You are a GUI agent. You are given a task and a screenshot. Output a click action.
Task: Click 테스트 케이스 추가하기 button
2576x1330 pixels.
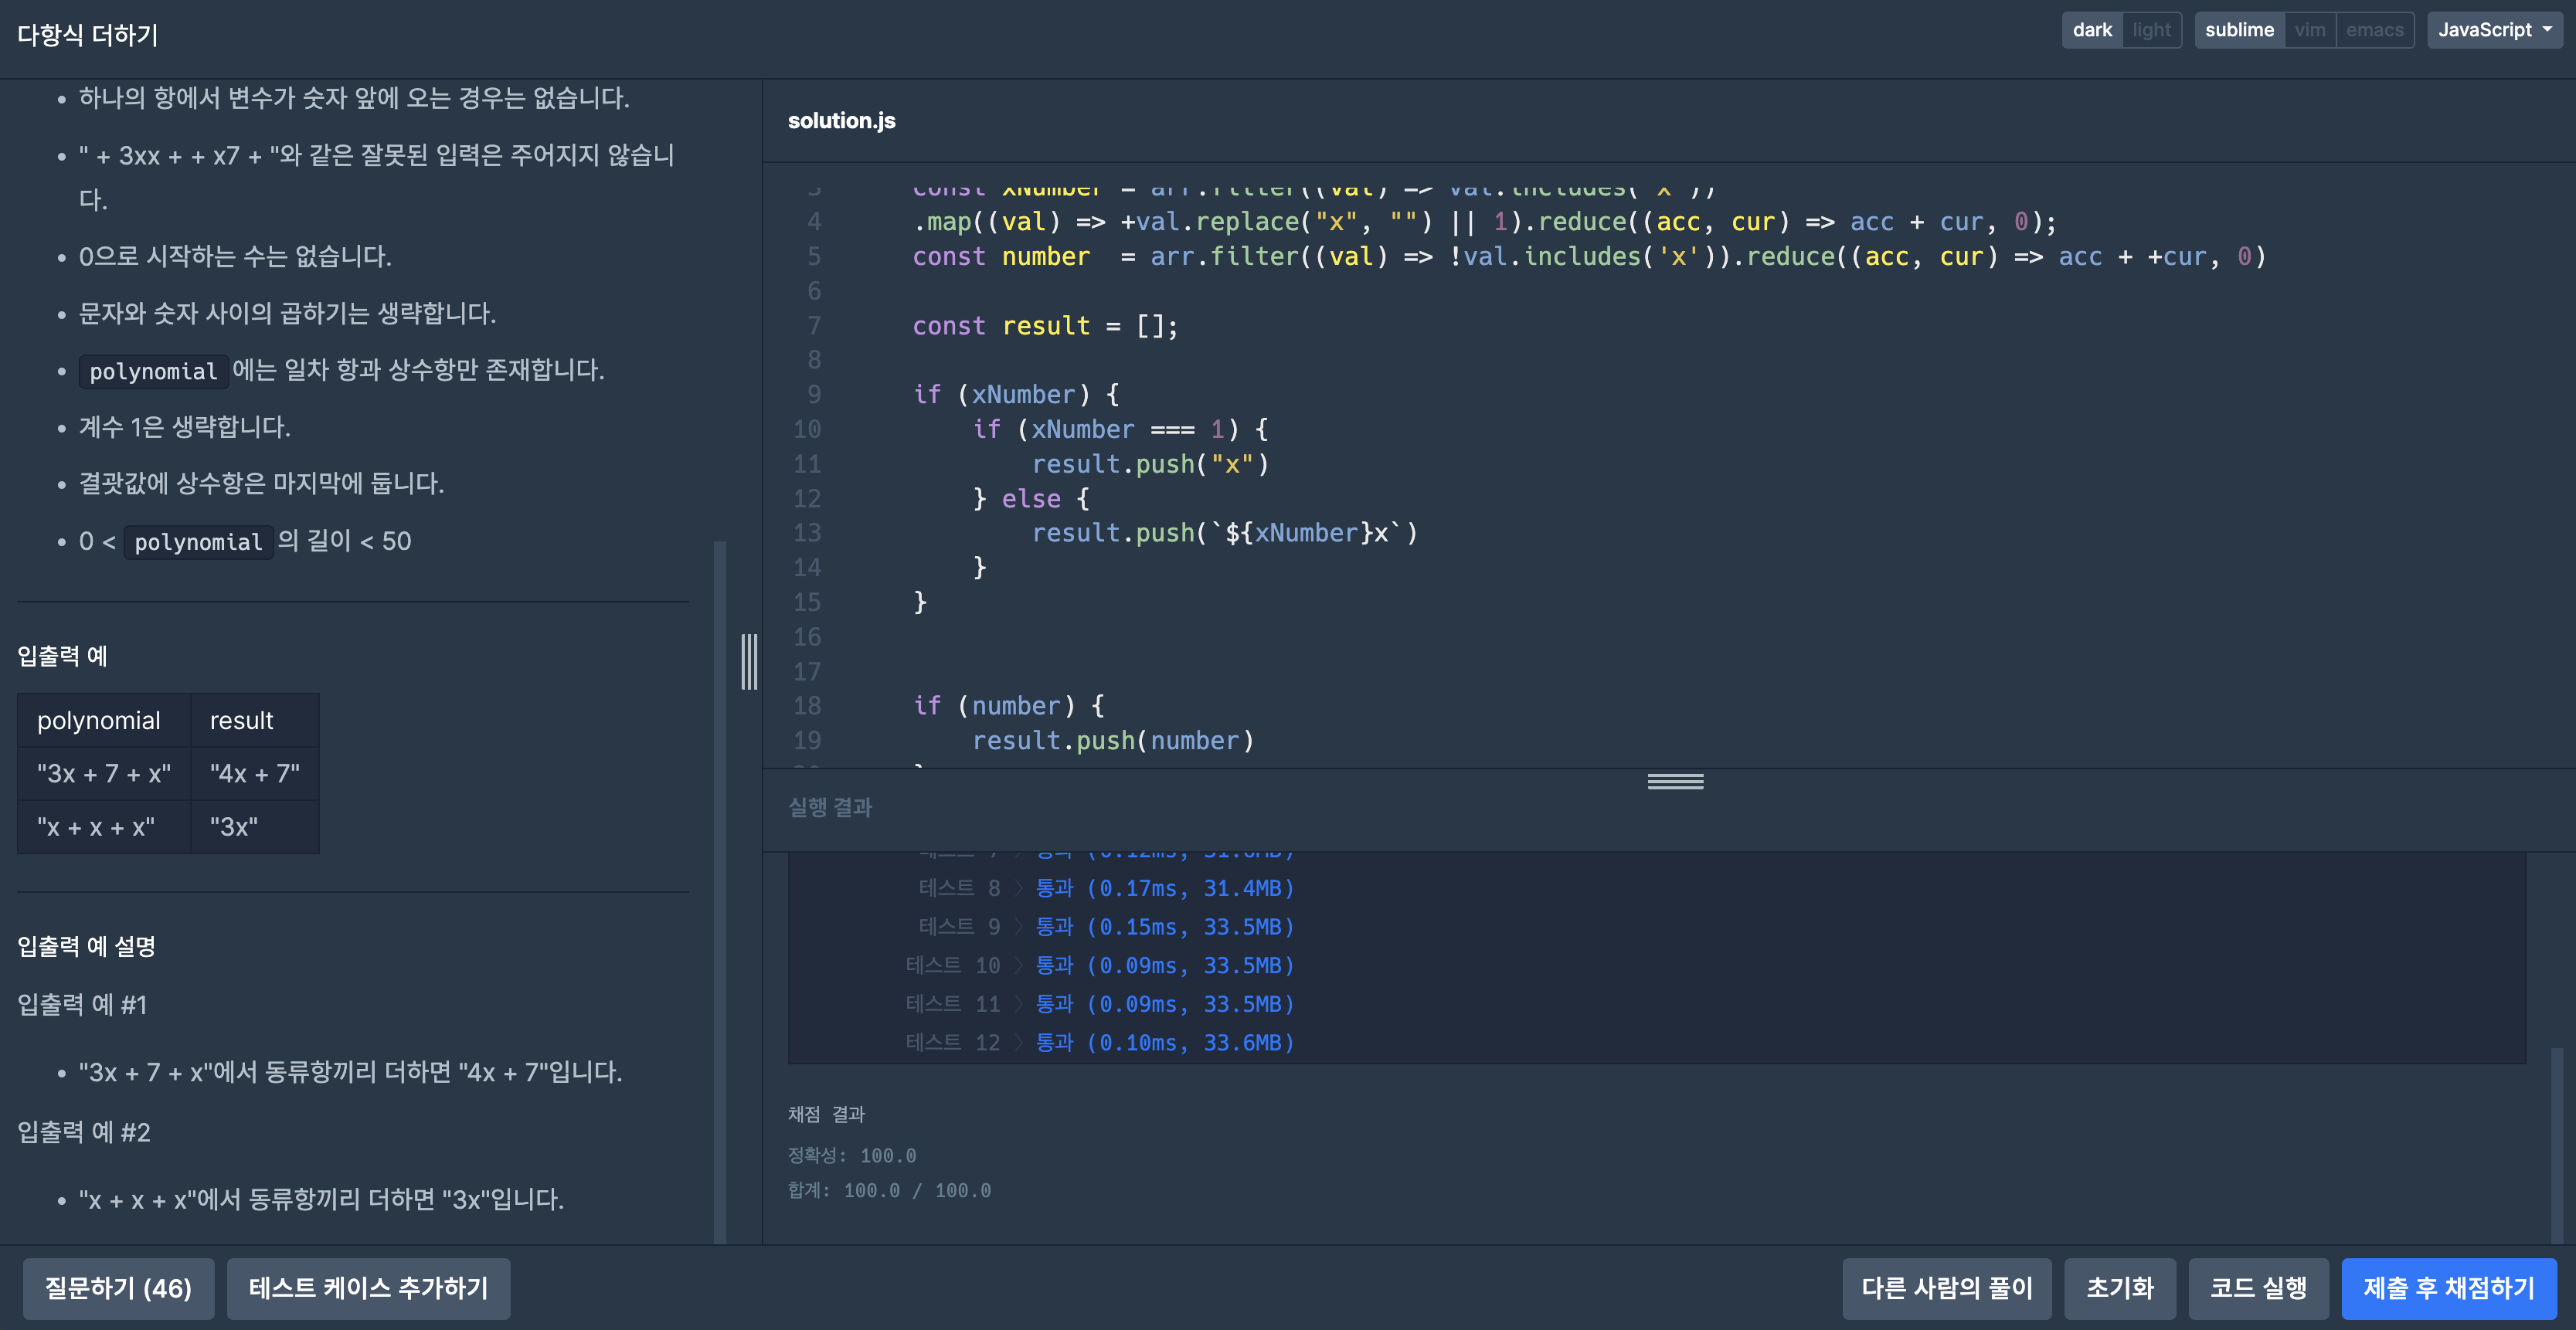(368, 1288)
